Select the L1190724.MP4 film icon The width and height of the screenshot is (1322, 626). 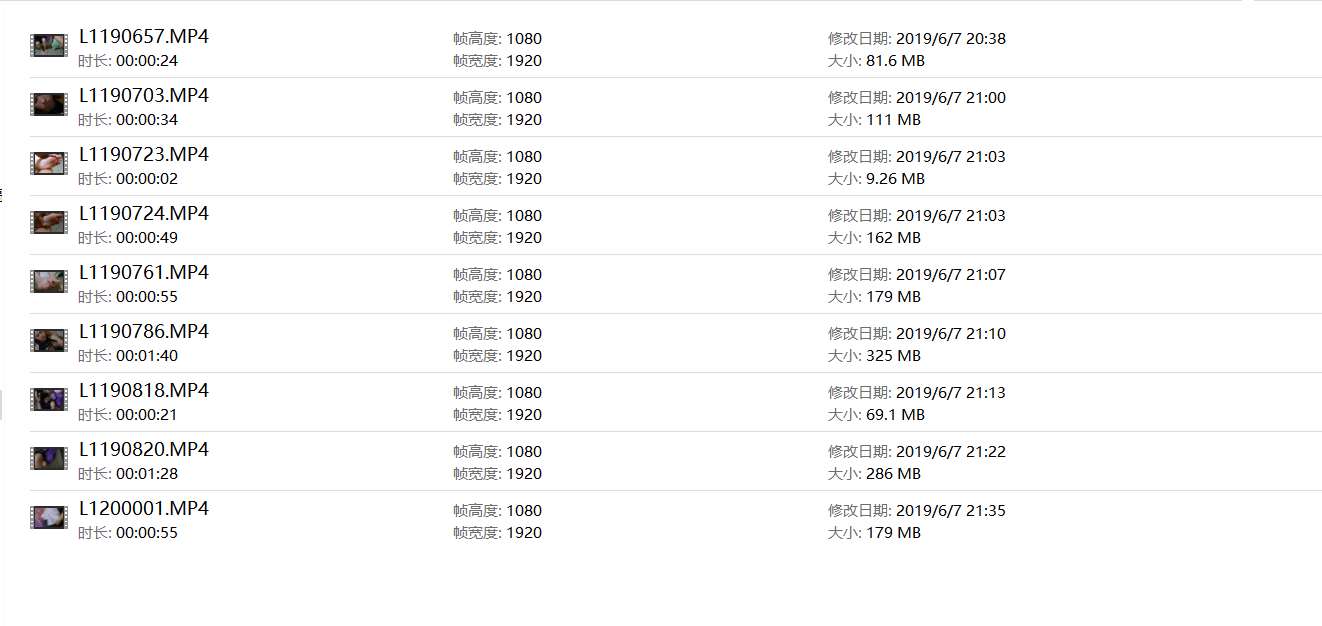48,222
